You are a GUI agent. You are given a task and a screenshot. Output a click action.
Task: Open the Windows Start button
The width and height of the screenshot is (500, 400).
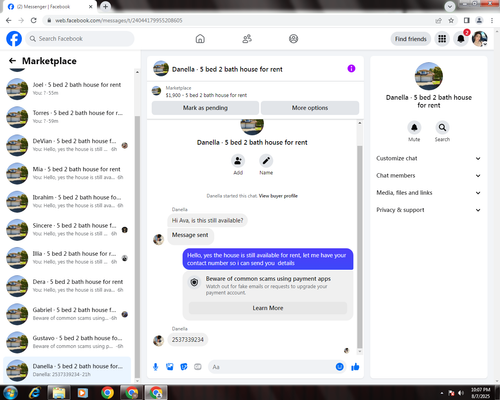(x=10, y=393)
